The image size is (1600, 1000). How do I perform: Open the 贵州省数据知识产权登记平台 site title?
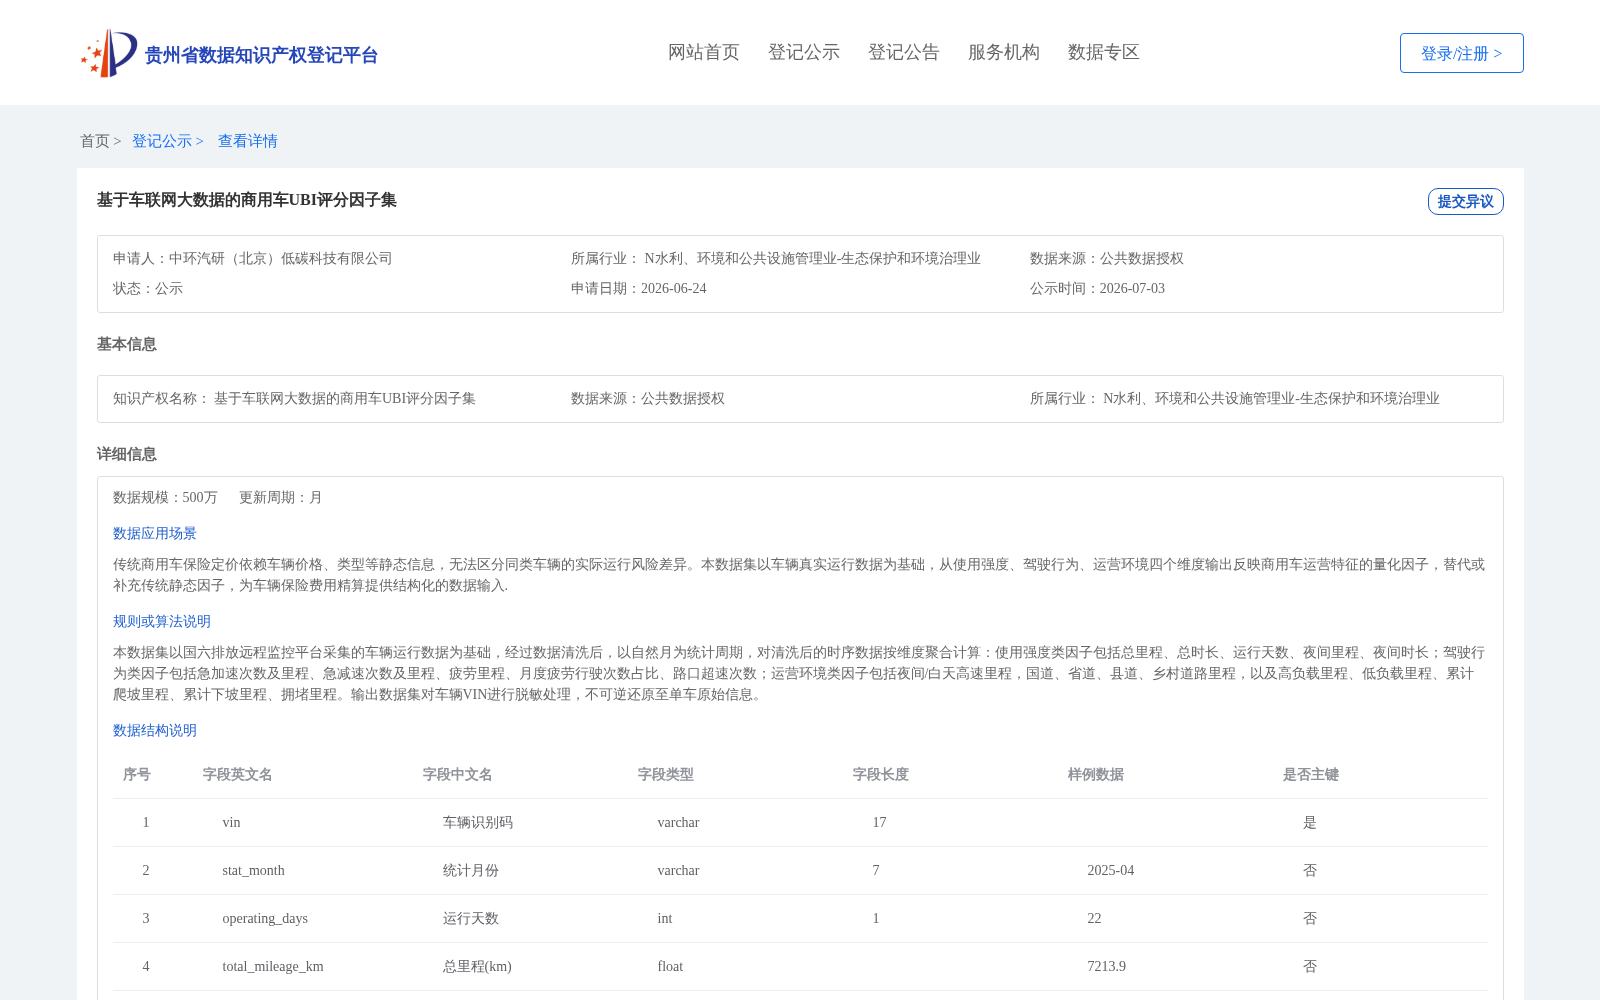(261, 55)
